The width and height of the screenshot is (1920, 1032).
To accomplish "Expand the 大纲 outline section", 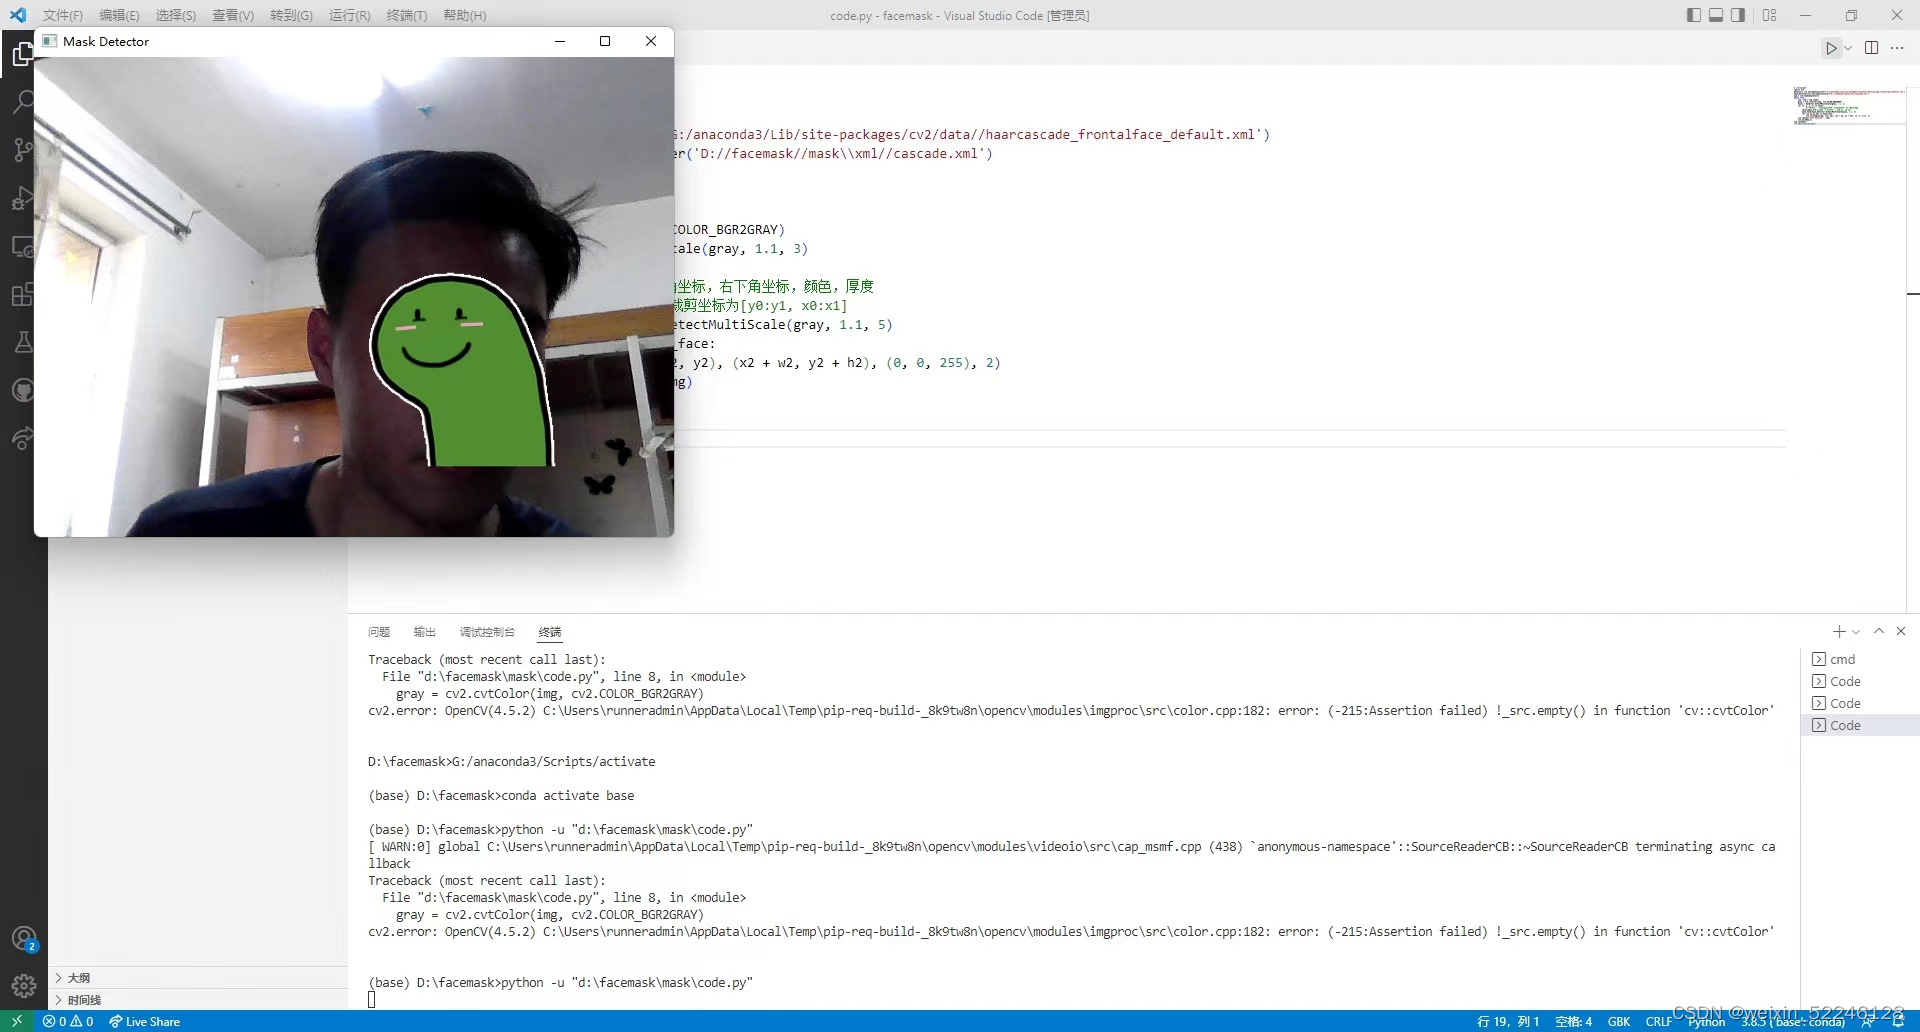I will 198,978.
